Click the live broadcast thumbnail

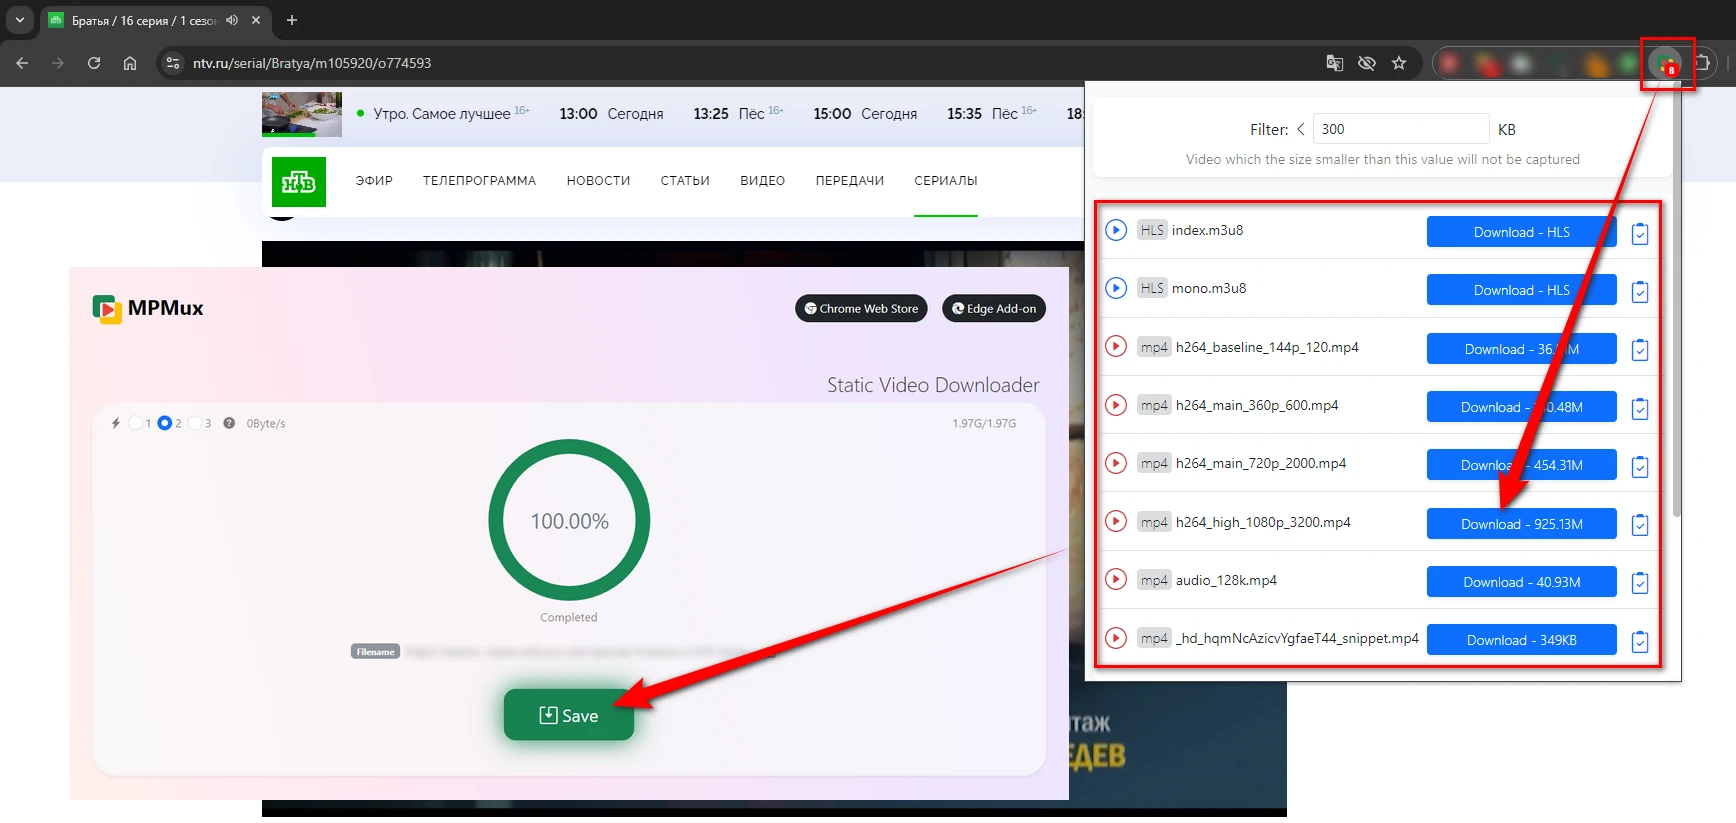coord(302,114)
